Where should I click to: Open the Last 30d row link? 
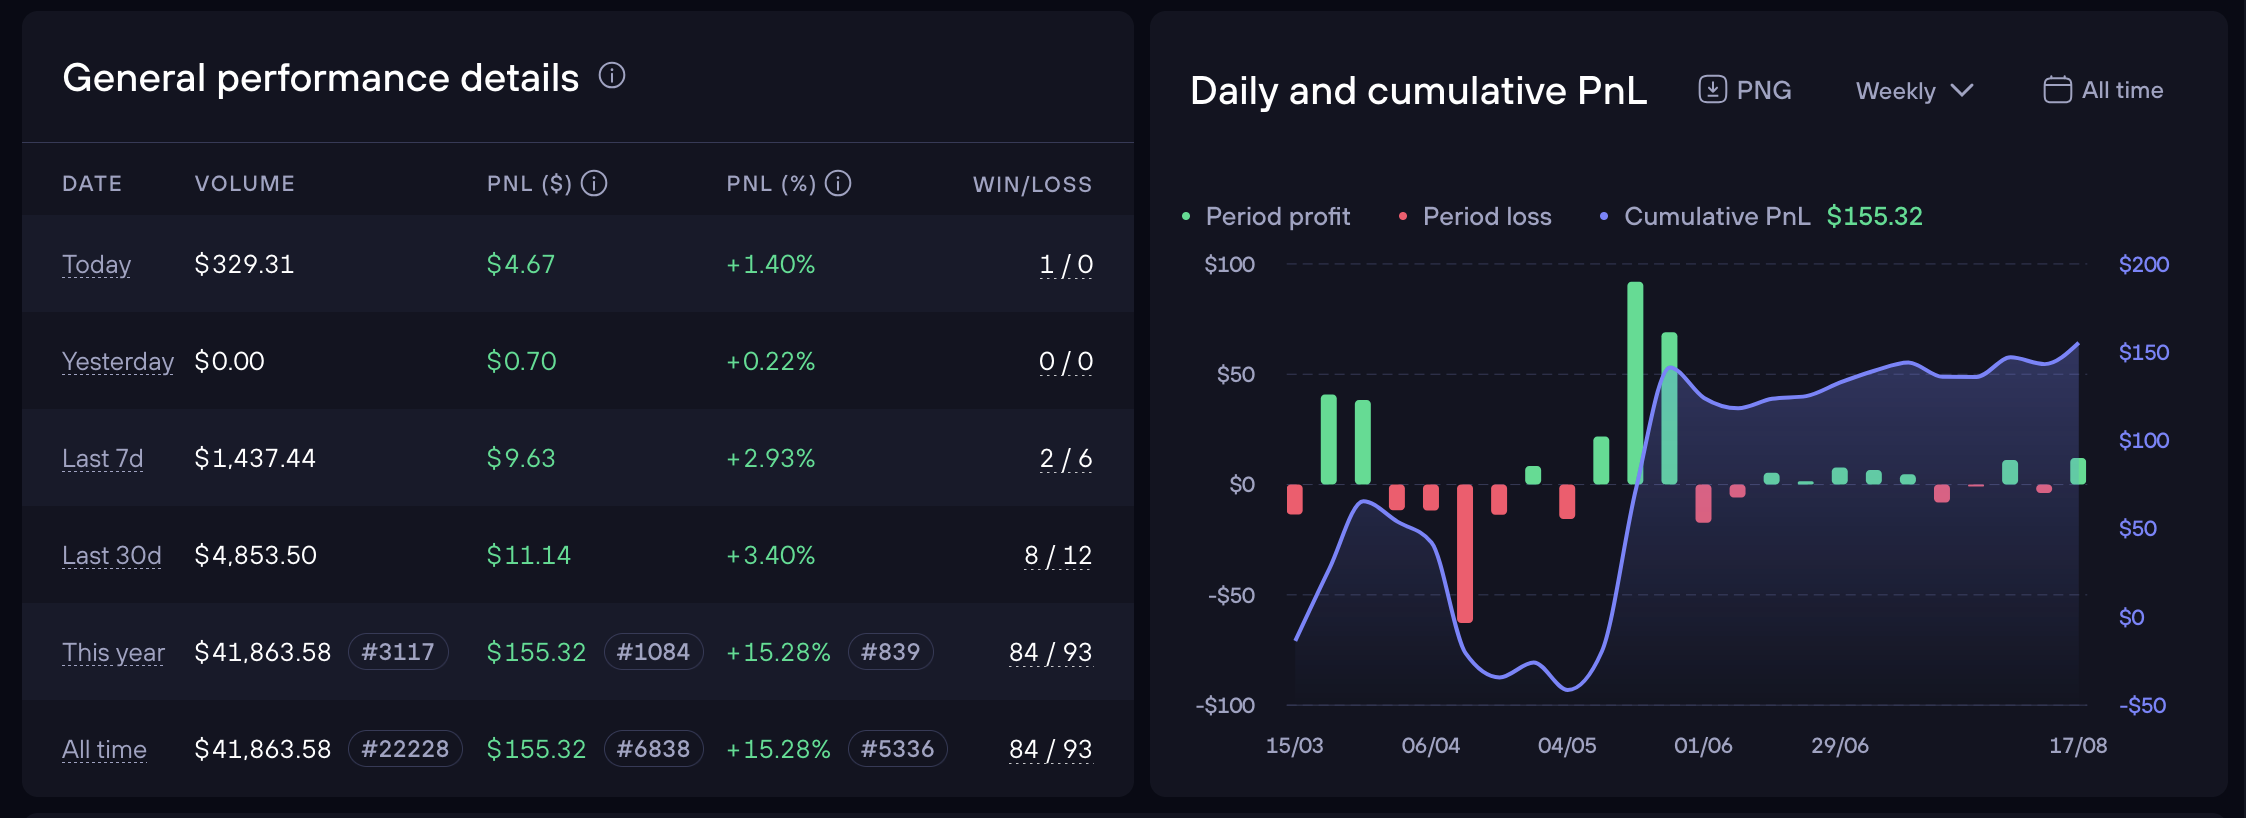(x=111, y=555)
